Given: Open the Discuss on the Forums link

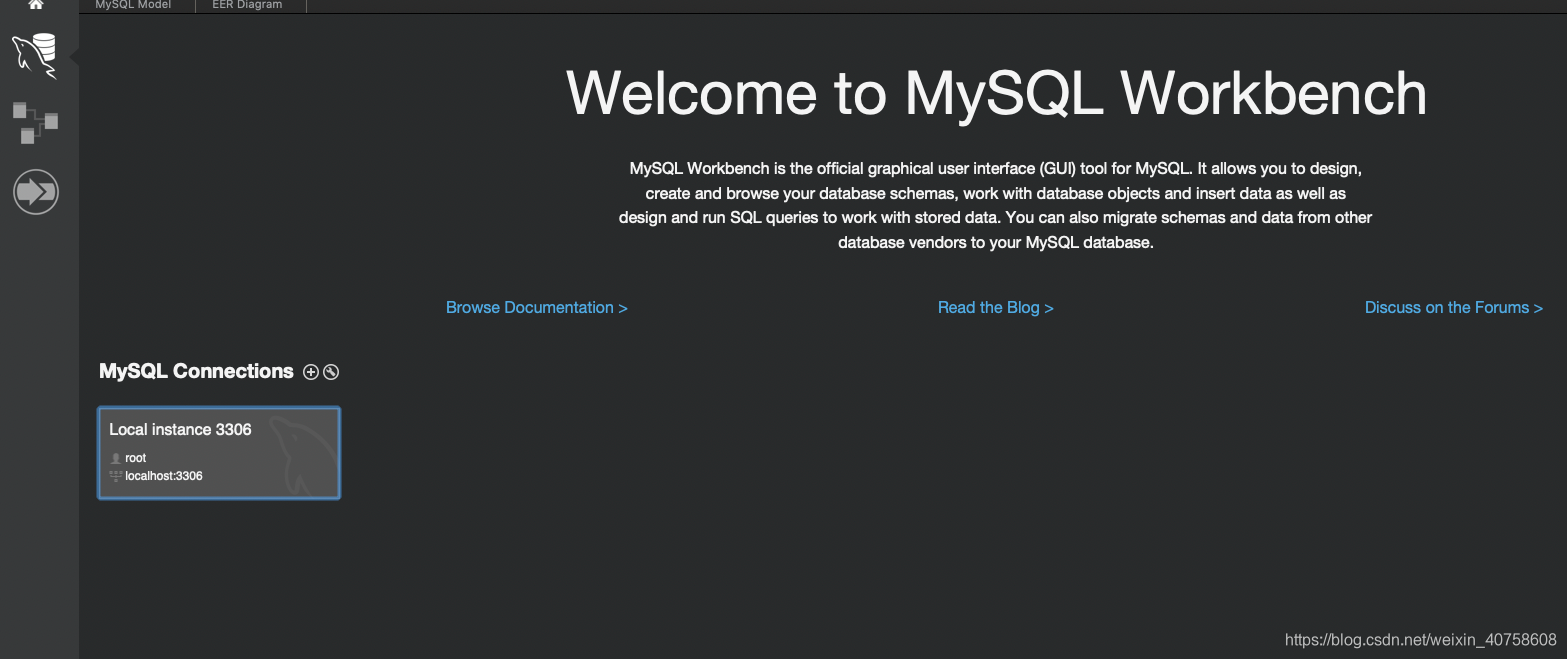Looking at the screenshot, I should pos(1454,308).
